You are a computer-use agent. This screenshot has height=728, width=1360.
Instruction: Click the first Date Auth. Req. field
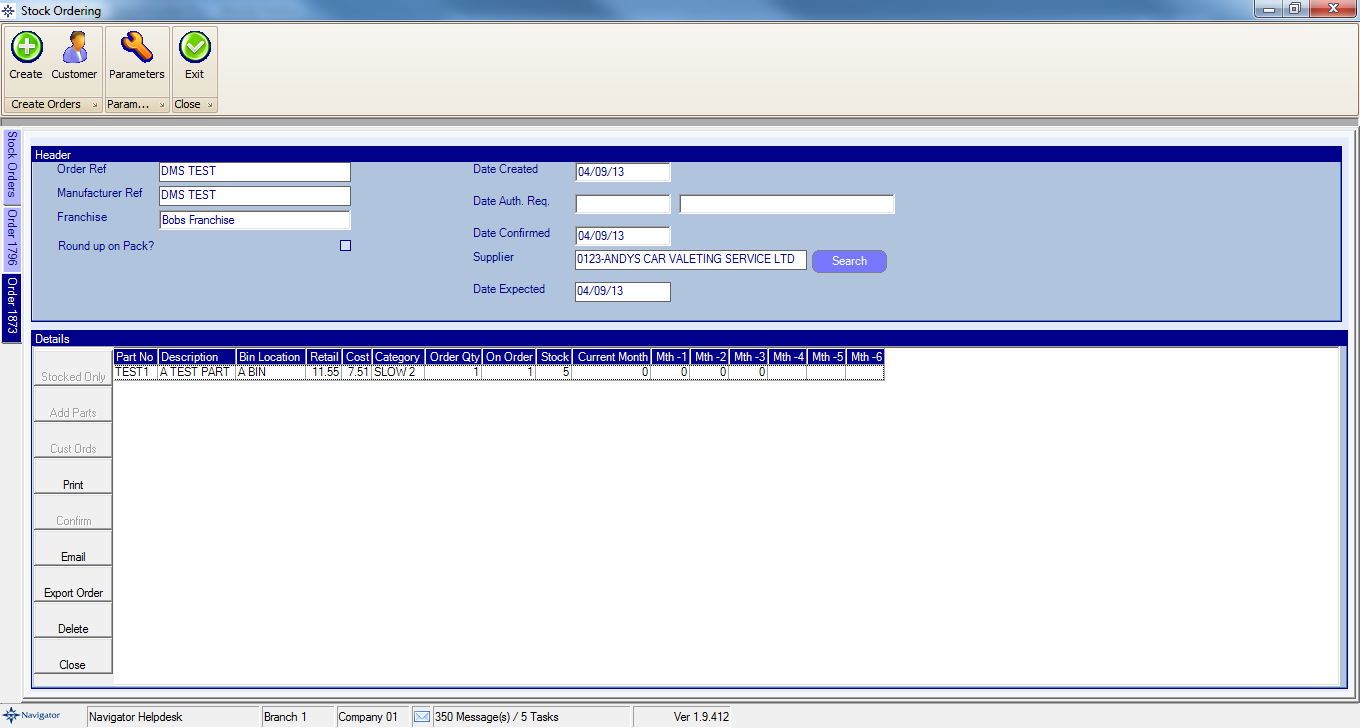pos(623,204)
